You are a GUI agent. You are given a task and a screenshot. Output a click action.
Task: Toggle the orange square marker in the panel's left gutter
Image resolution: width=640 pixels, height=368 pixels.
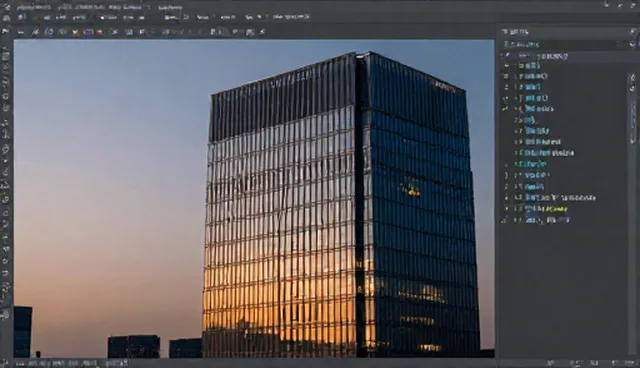click(x=507, y=76)
